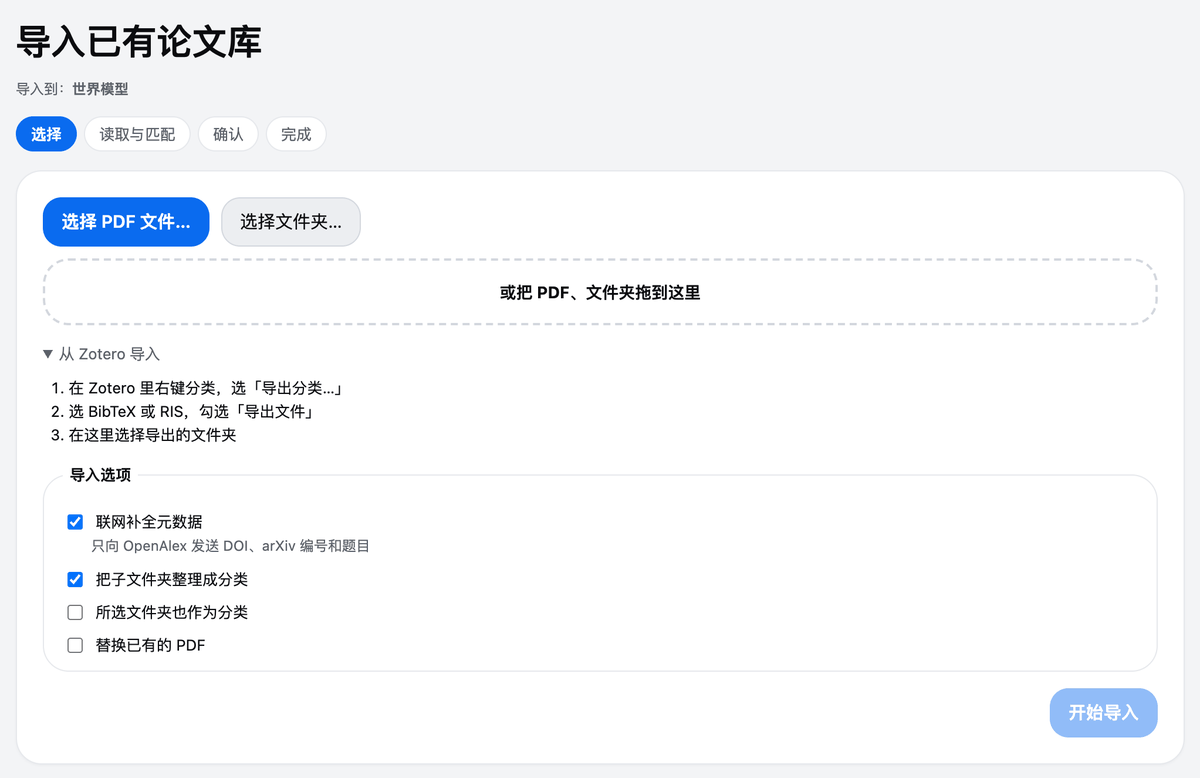Enable the 所选文件夹也作为分类 checkbox

[75, 613]
